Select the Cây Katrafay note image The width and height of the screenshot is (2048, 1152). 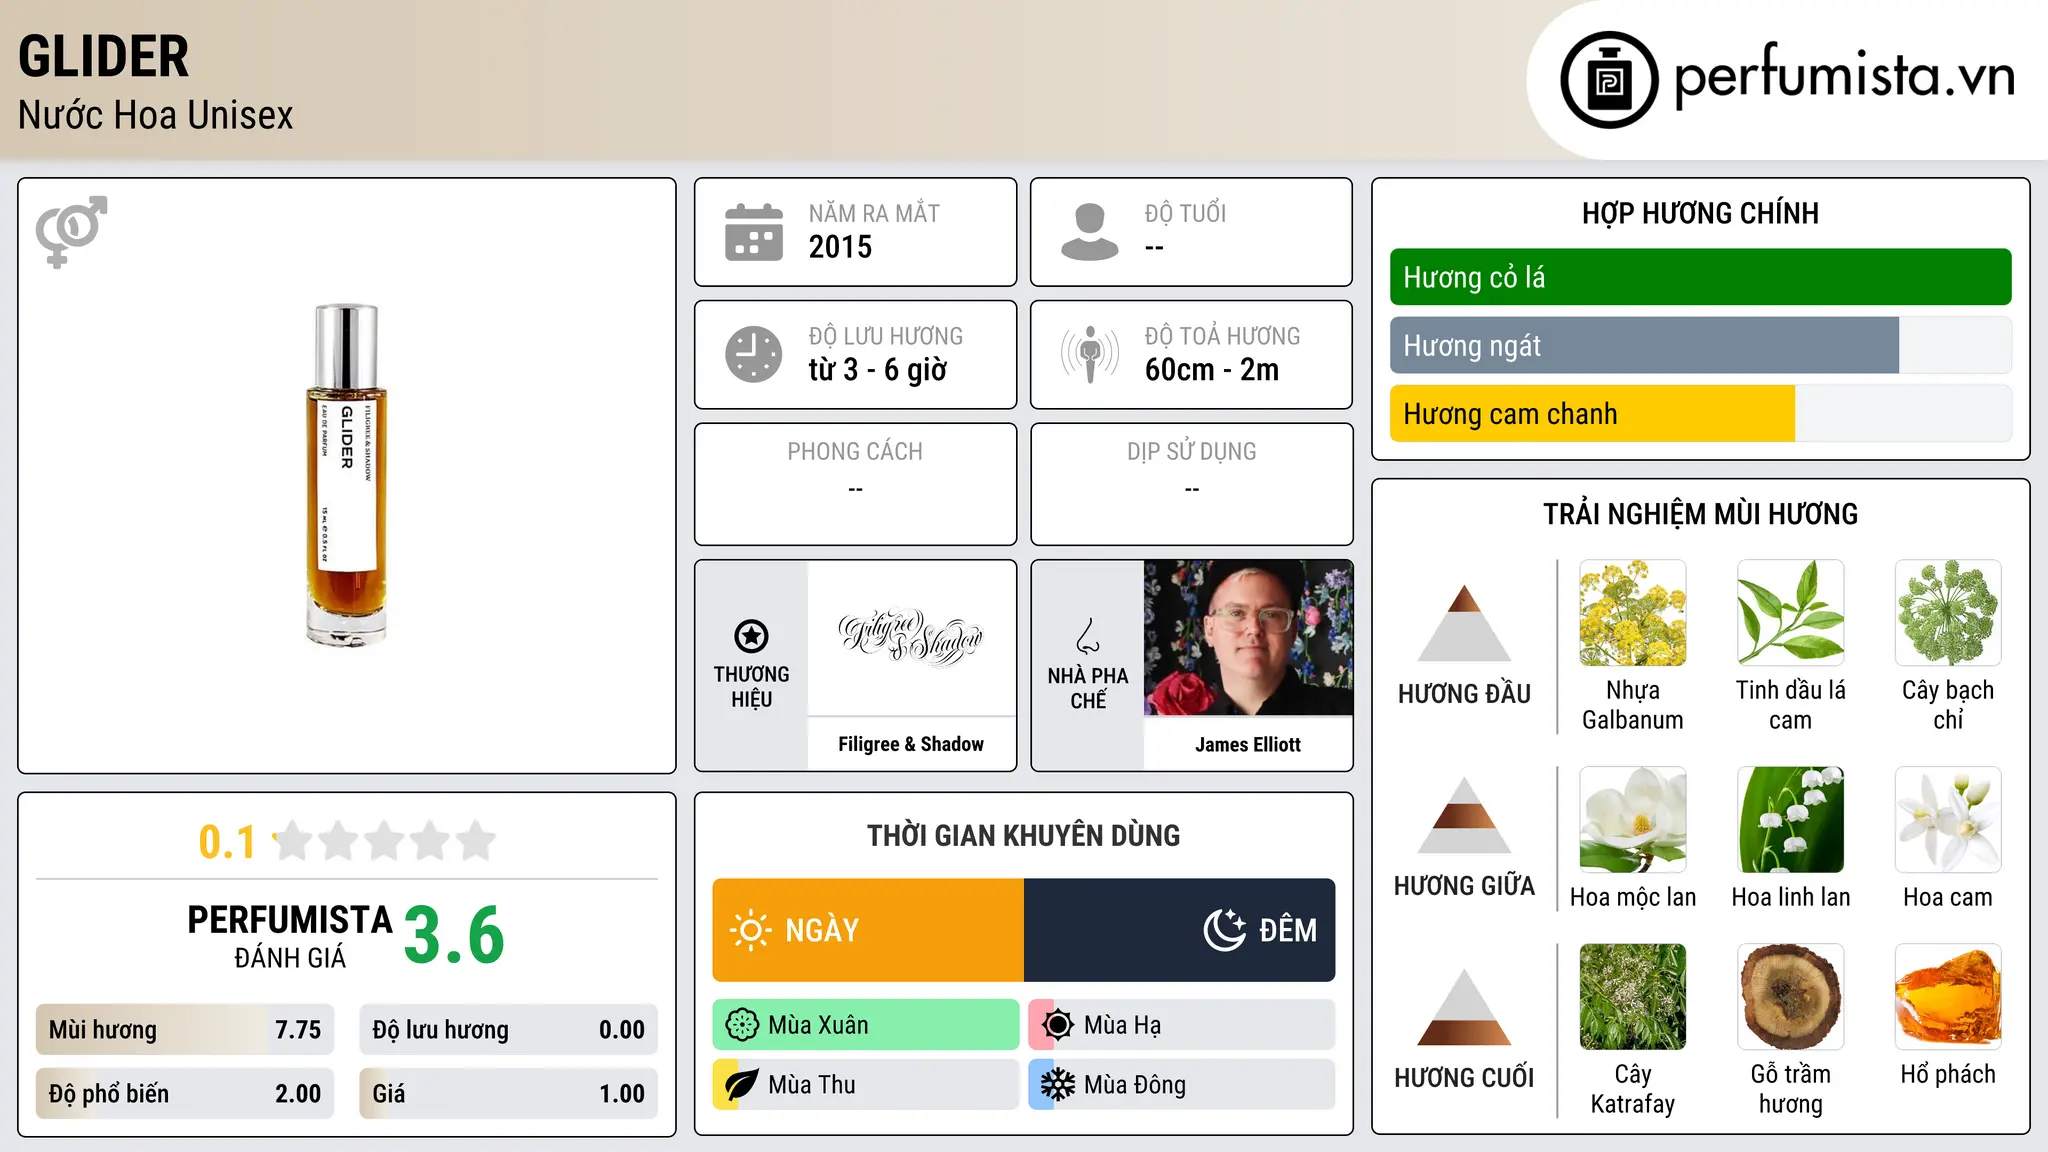coord(1633,997)
